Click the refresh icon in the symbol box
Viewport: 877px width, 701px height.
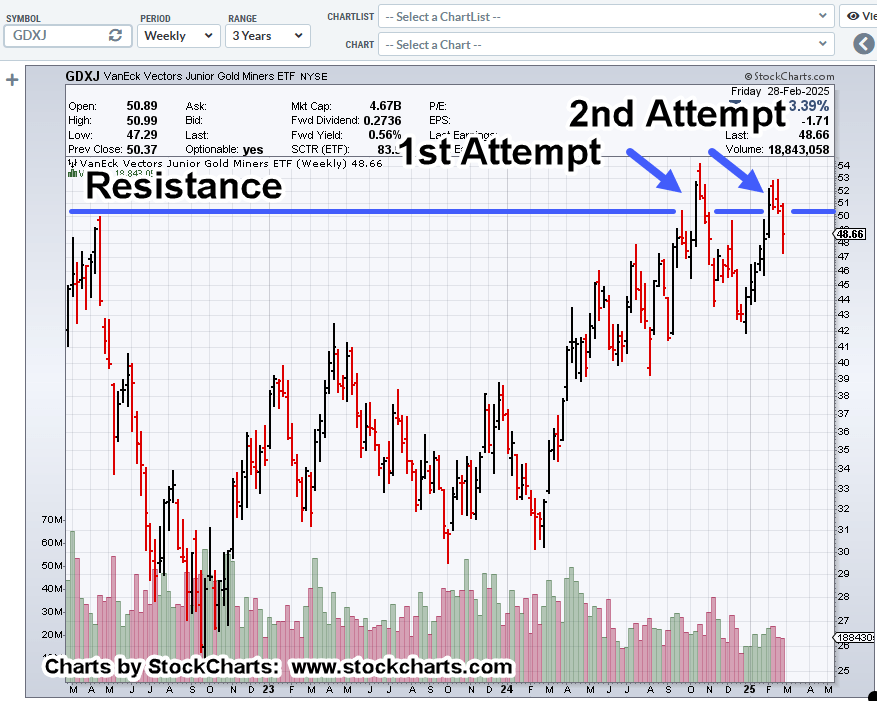(115, 35)
